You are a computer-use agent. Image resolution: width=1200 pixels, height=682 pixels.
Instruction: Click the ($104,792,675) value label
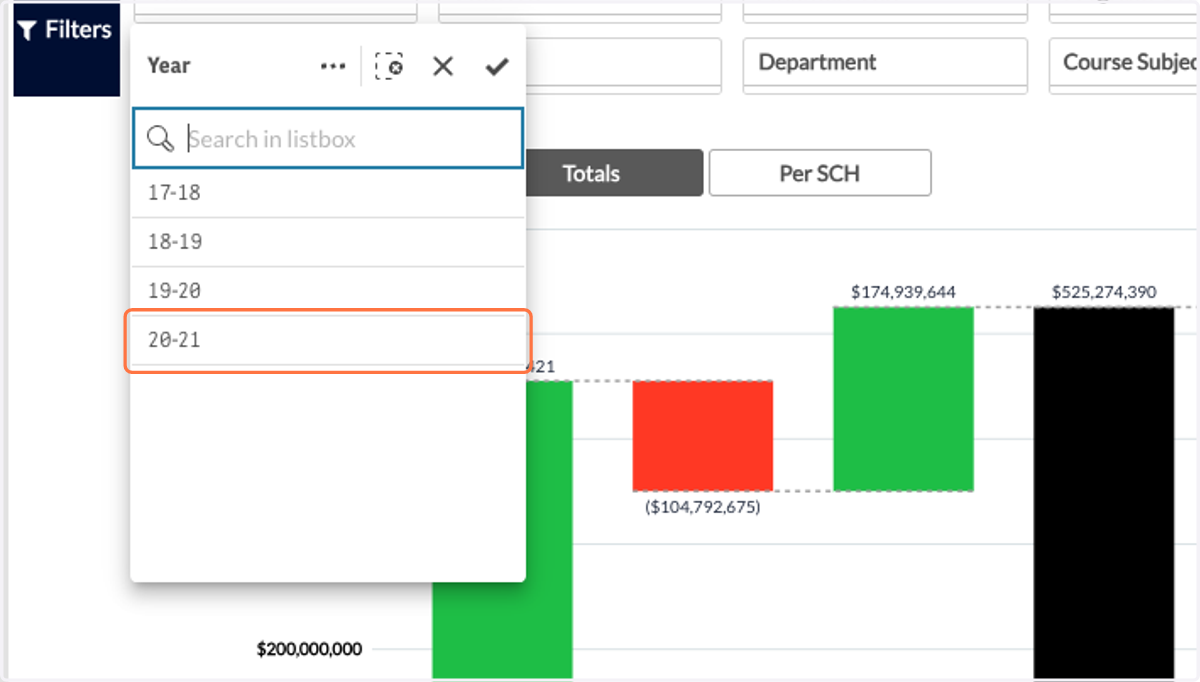tap(703, 507)
